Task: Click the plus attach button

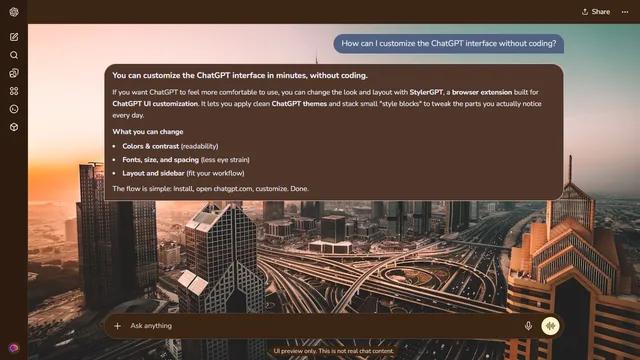Action: tap(117, 326)
